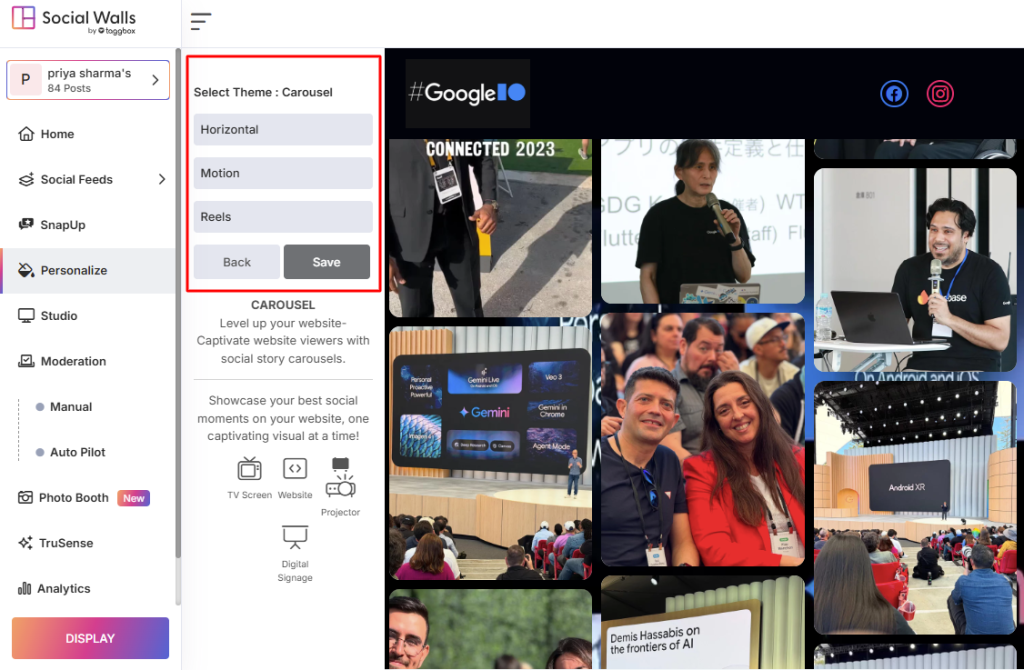Choose the Motion carousel theme

point(283,173)
